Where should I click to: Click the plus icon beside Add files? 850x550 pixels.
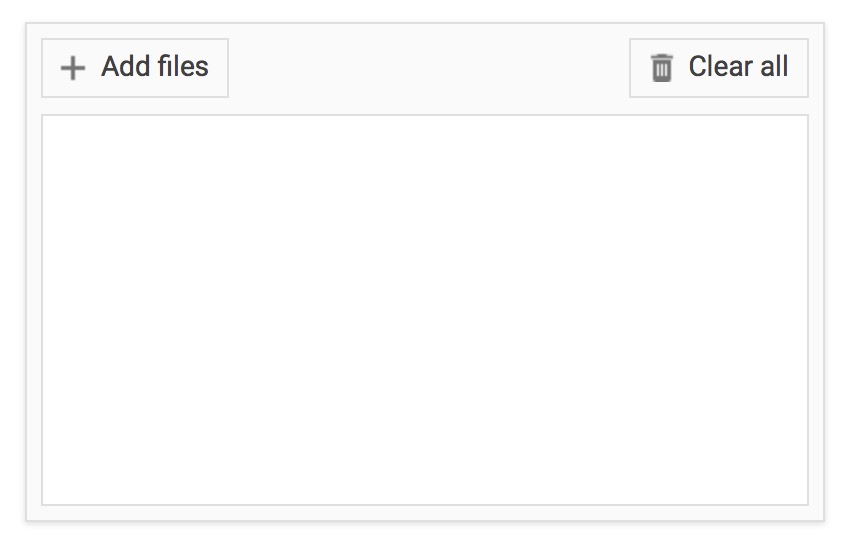[73, 68]
